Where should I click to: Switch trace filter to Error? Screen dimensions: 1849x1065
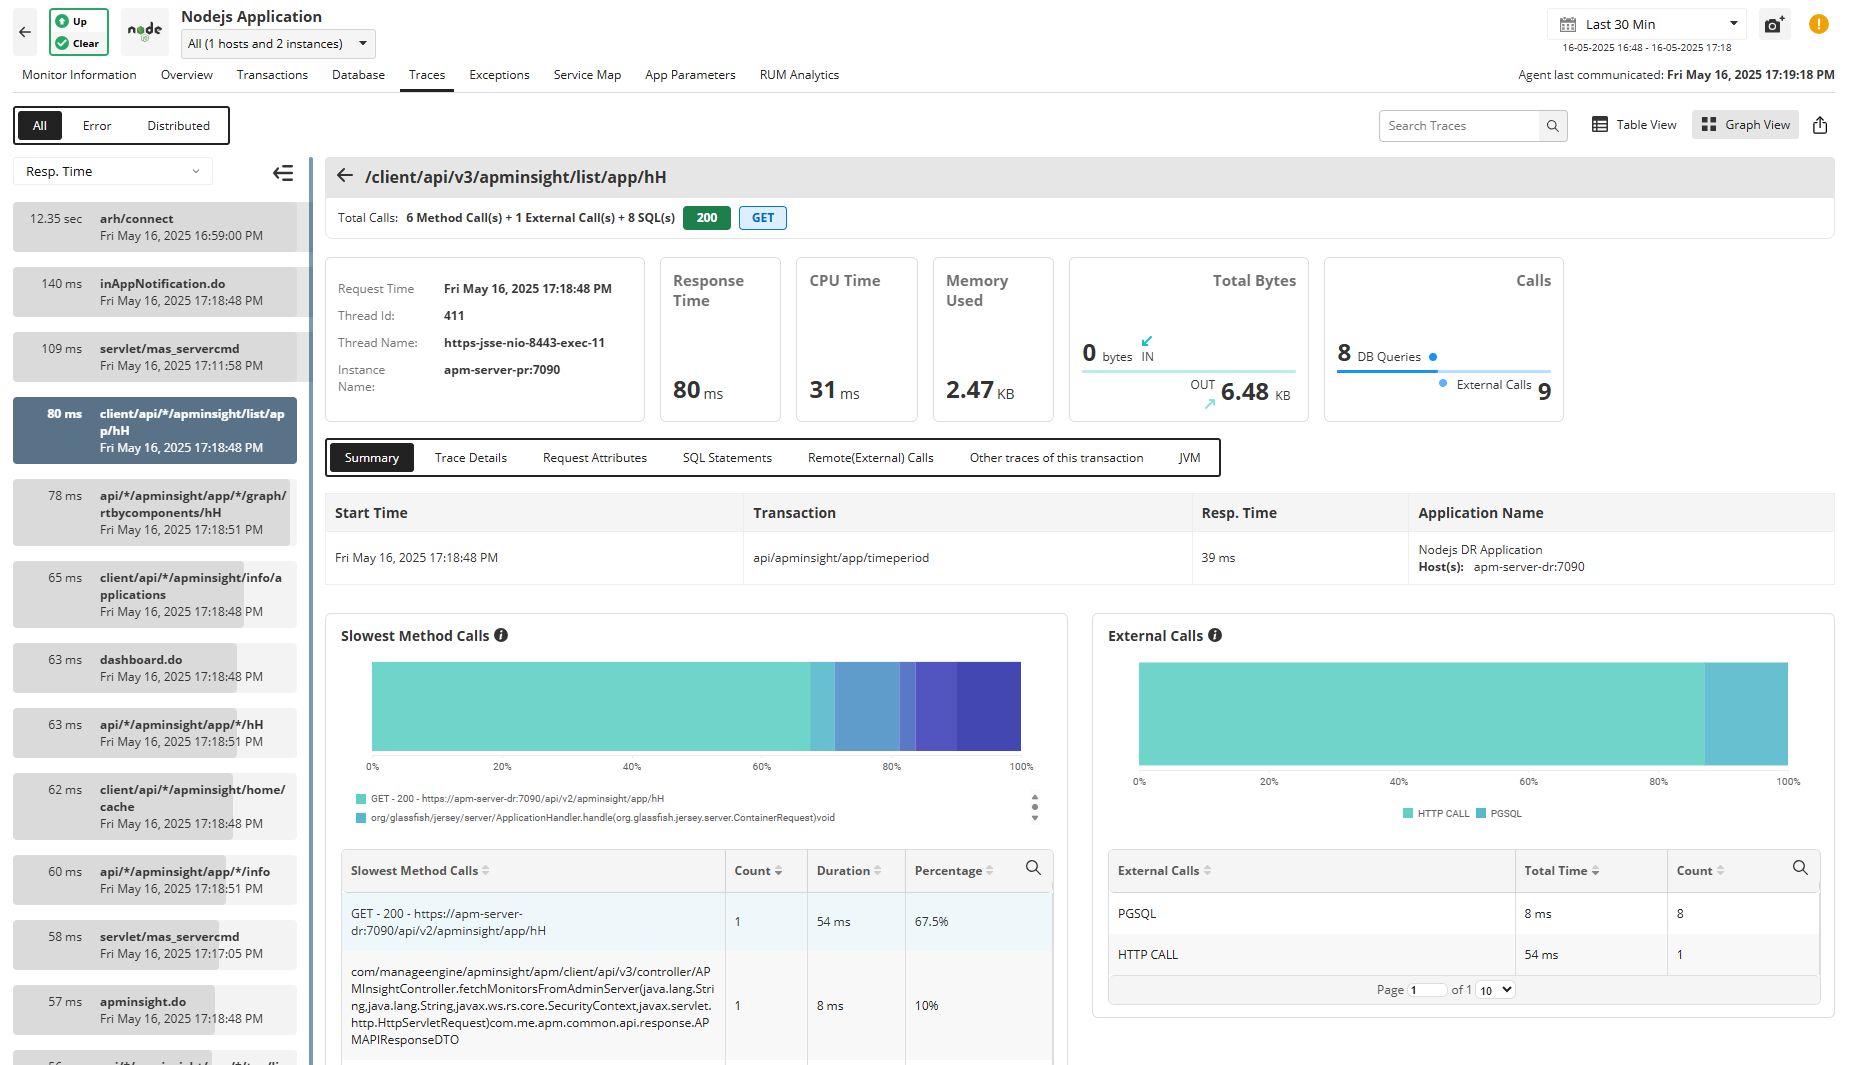click(97, 126)
